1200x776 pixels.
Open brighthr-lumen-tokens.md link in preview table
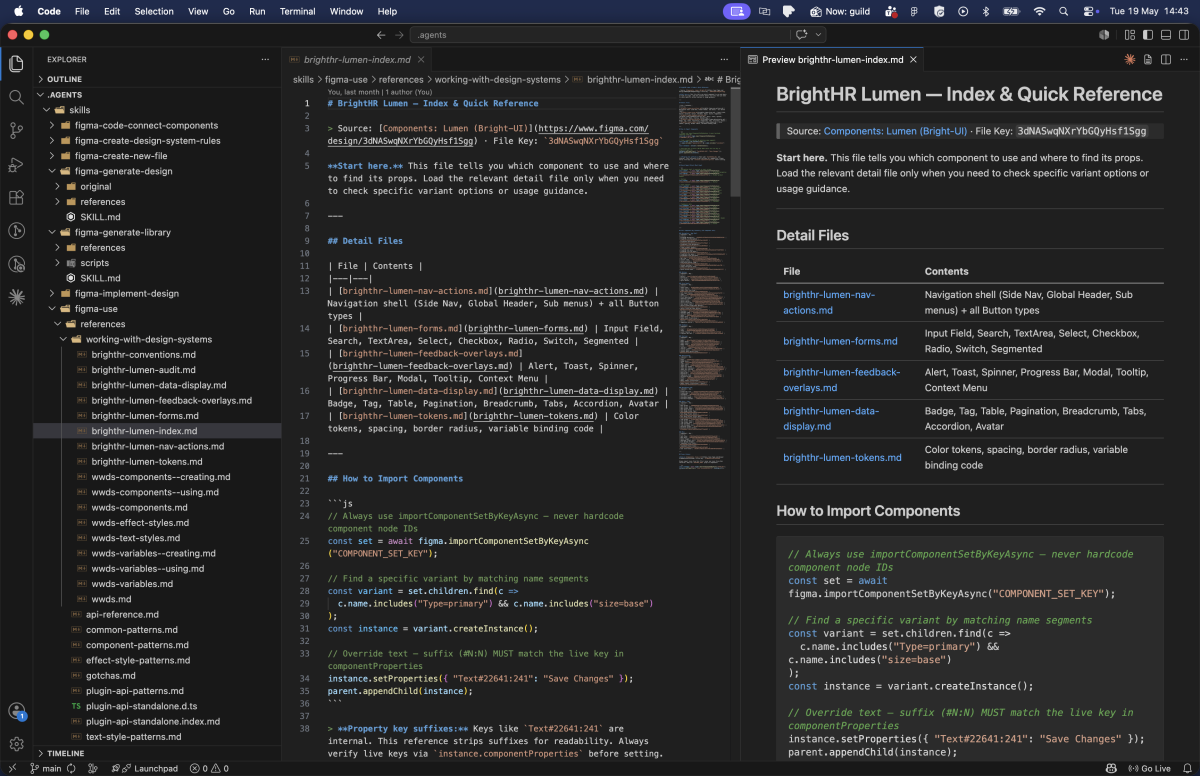[842, 457]
